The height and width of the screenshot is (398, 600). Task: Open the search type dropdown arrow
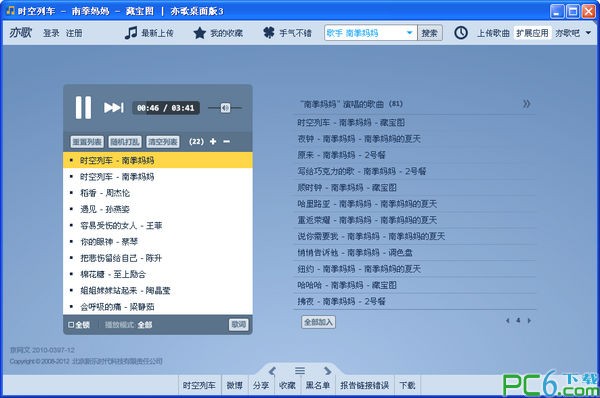(x=409, y=33)
